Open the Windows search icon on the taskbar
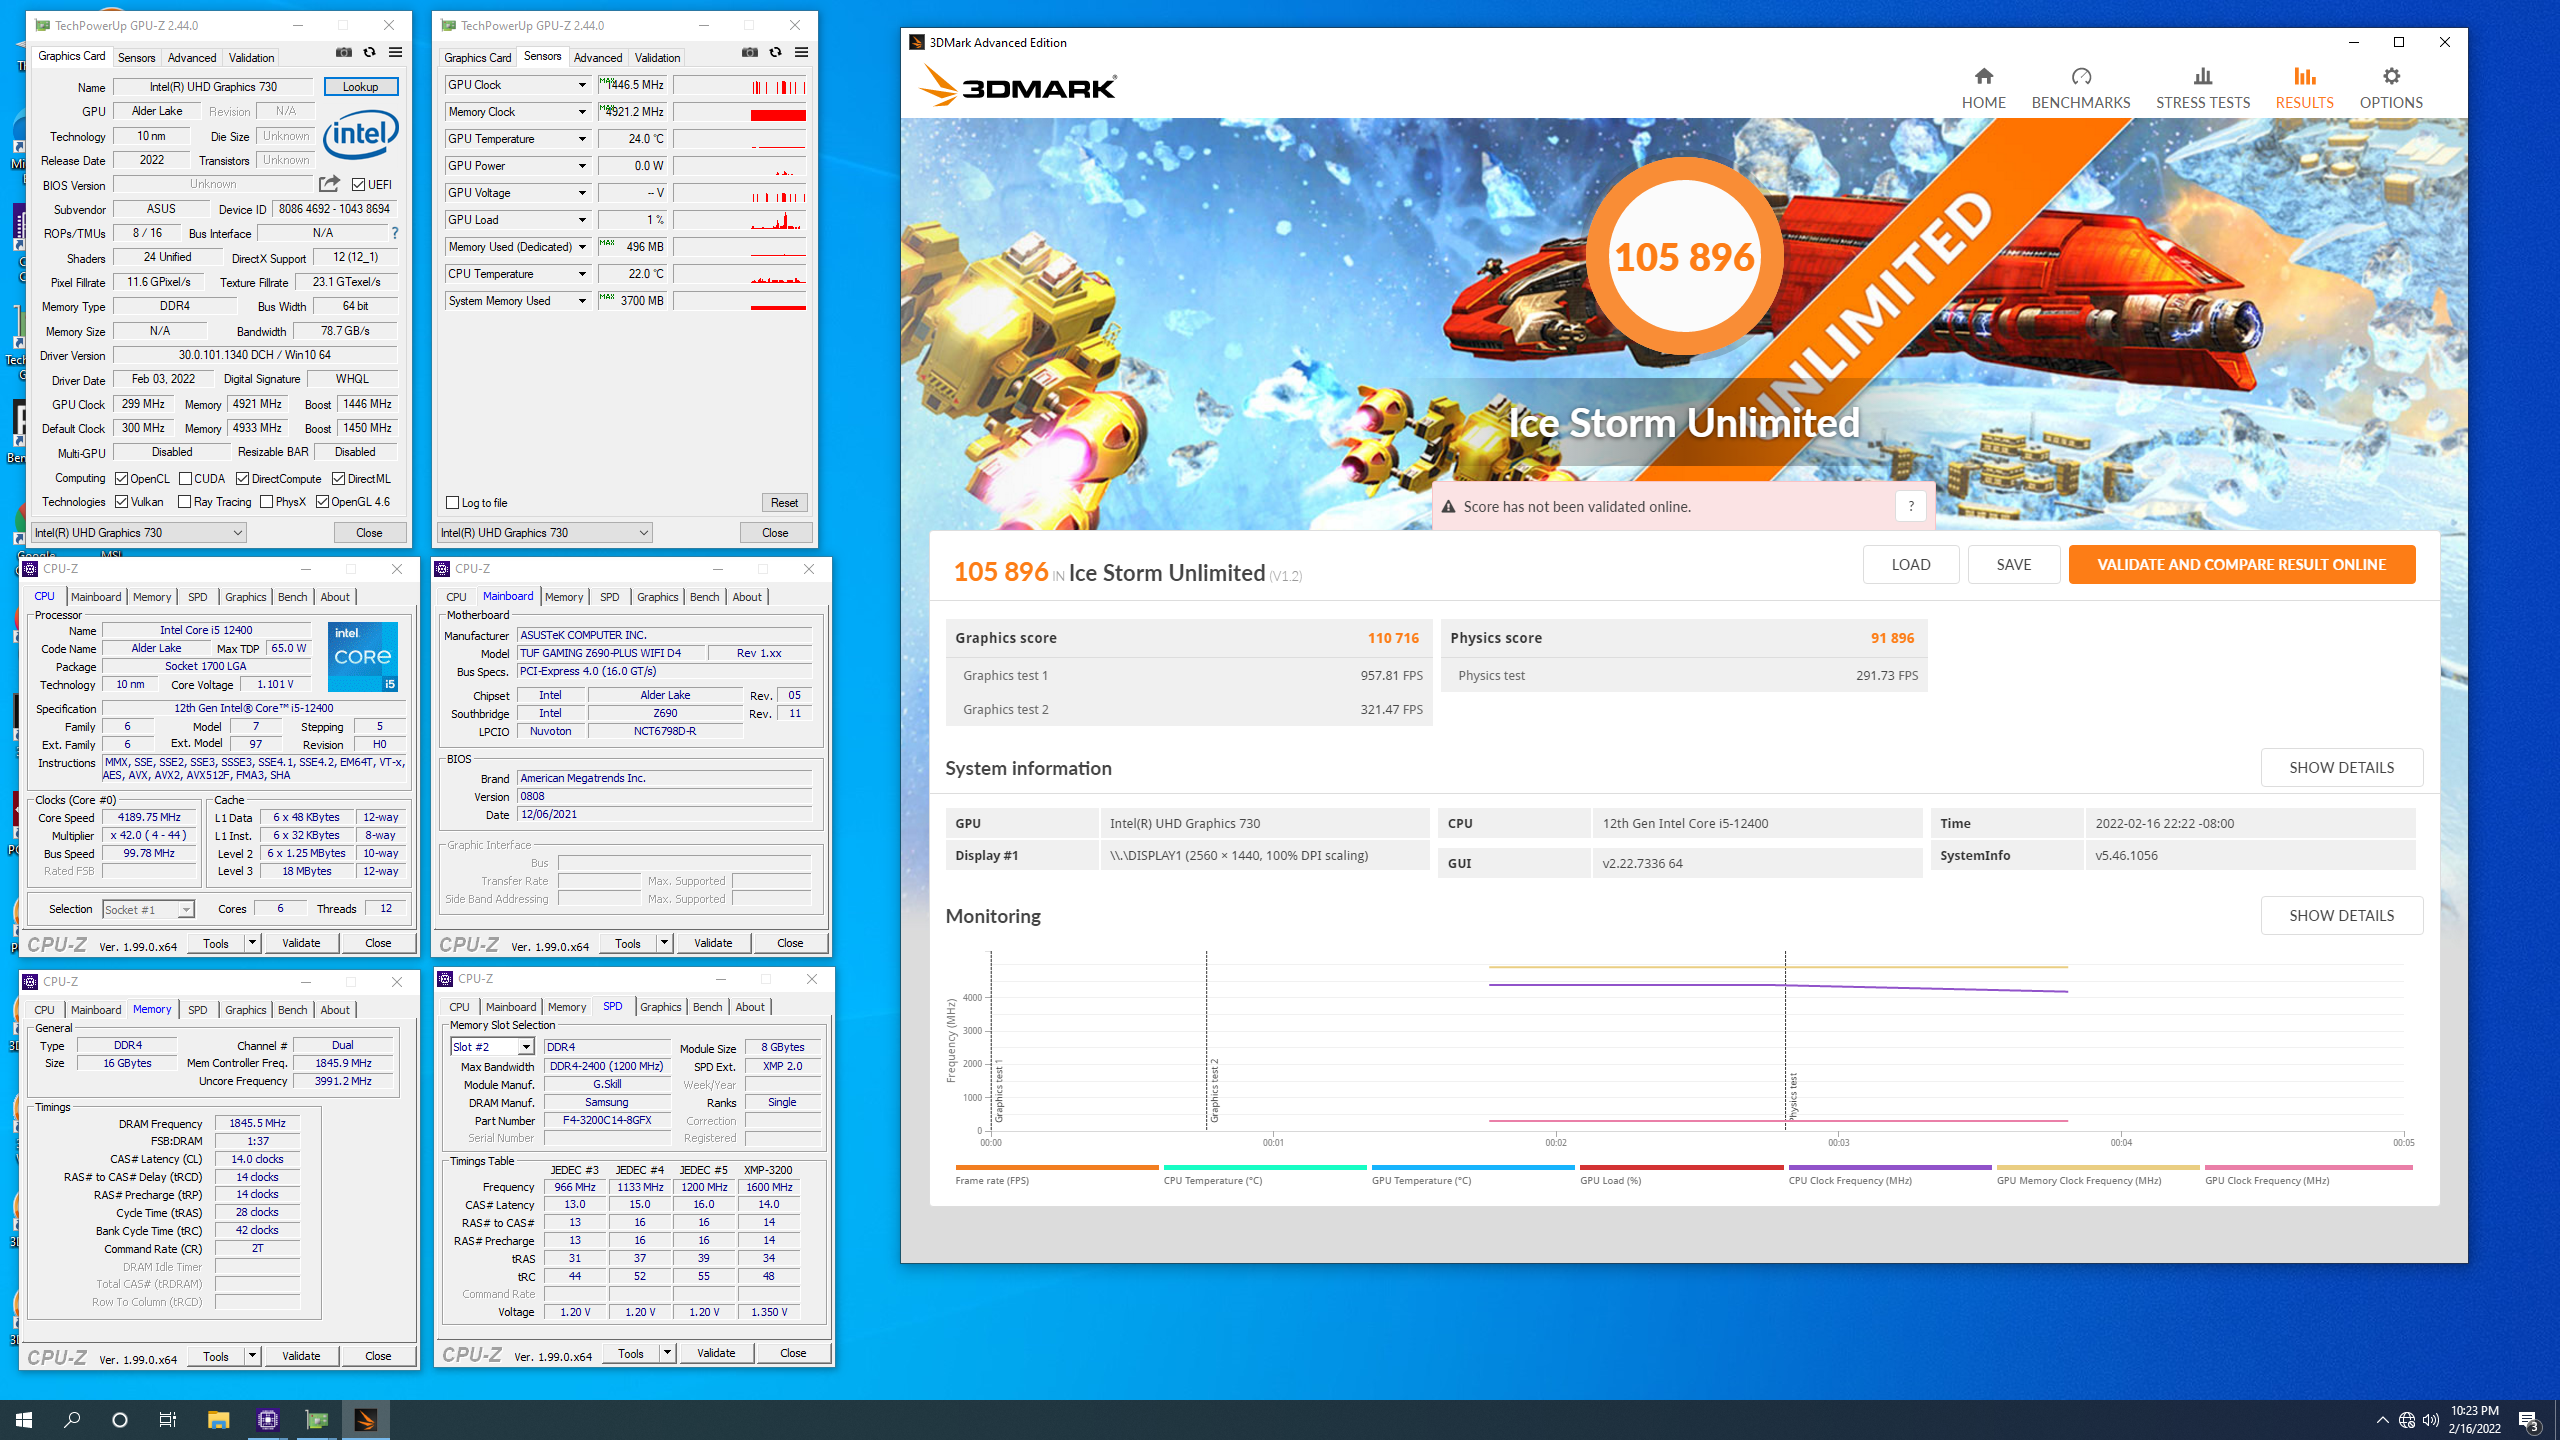The width and height of the screenshot is (2560, 1440). click(x=72, y=1419)
